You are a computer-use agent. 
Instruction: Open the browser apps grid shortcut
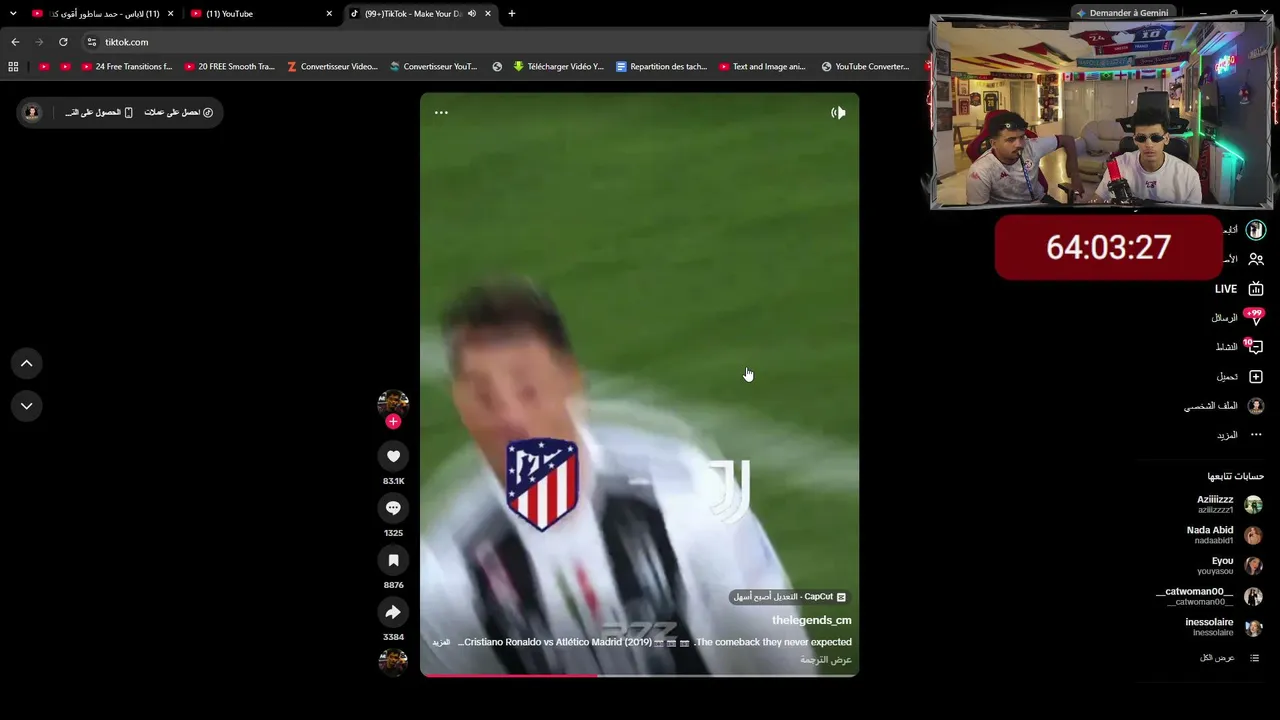tap(13, 67)
